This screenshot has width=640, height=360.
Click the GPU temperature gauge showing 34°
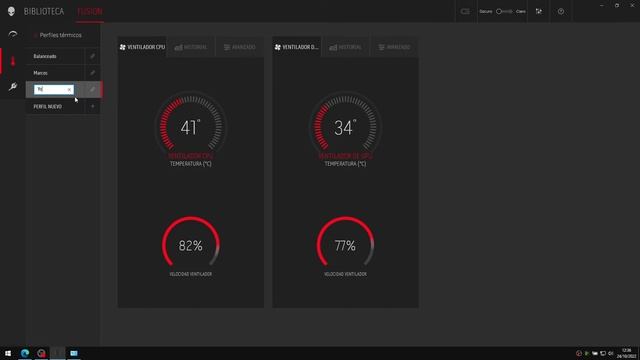pyautogui.click(x=345, y=127)
